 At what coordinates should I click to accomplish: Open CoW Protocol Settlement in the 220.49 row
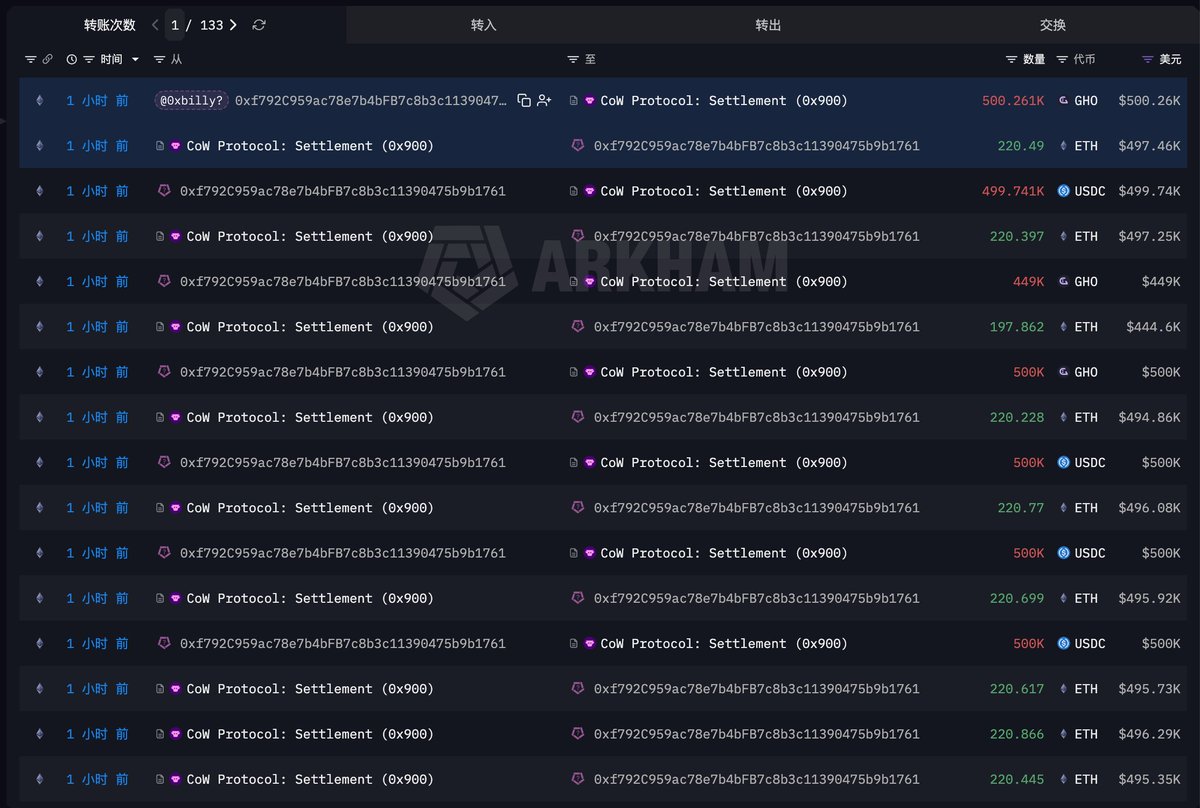click(x=310, y=146)
